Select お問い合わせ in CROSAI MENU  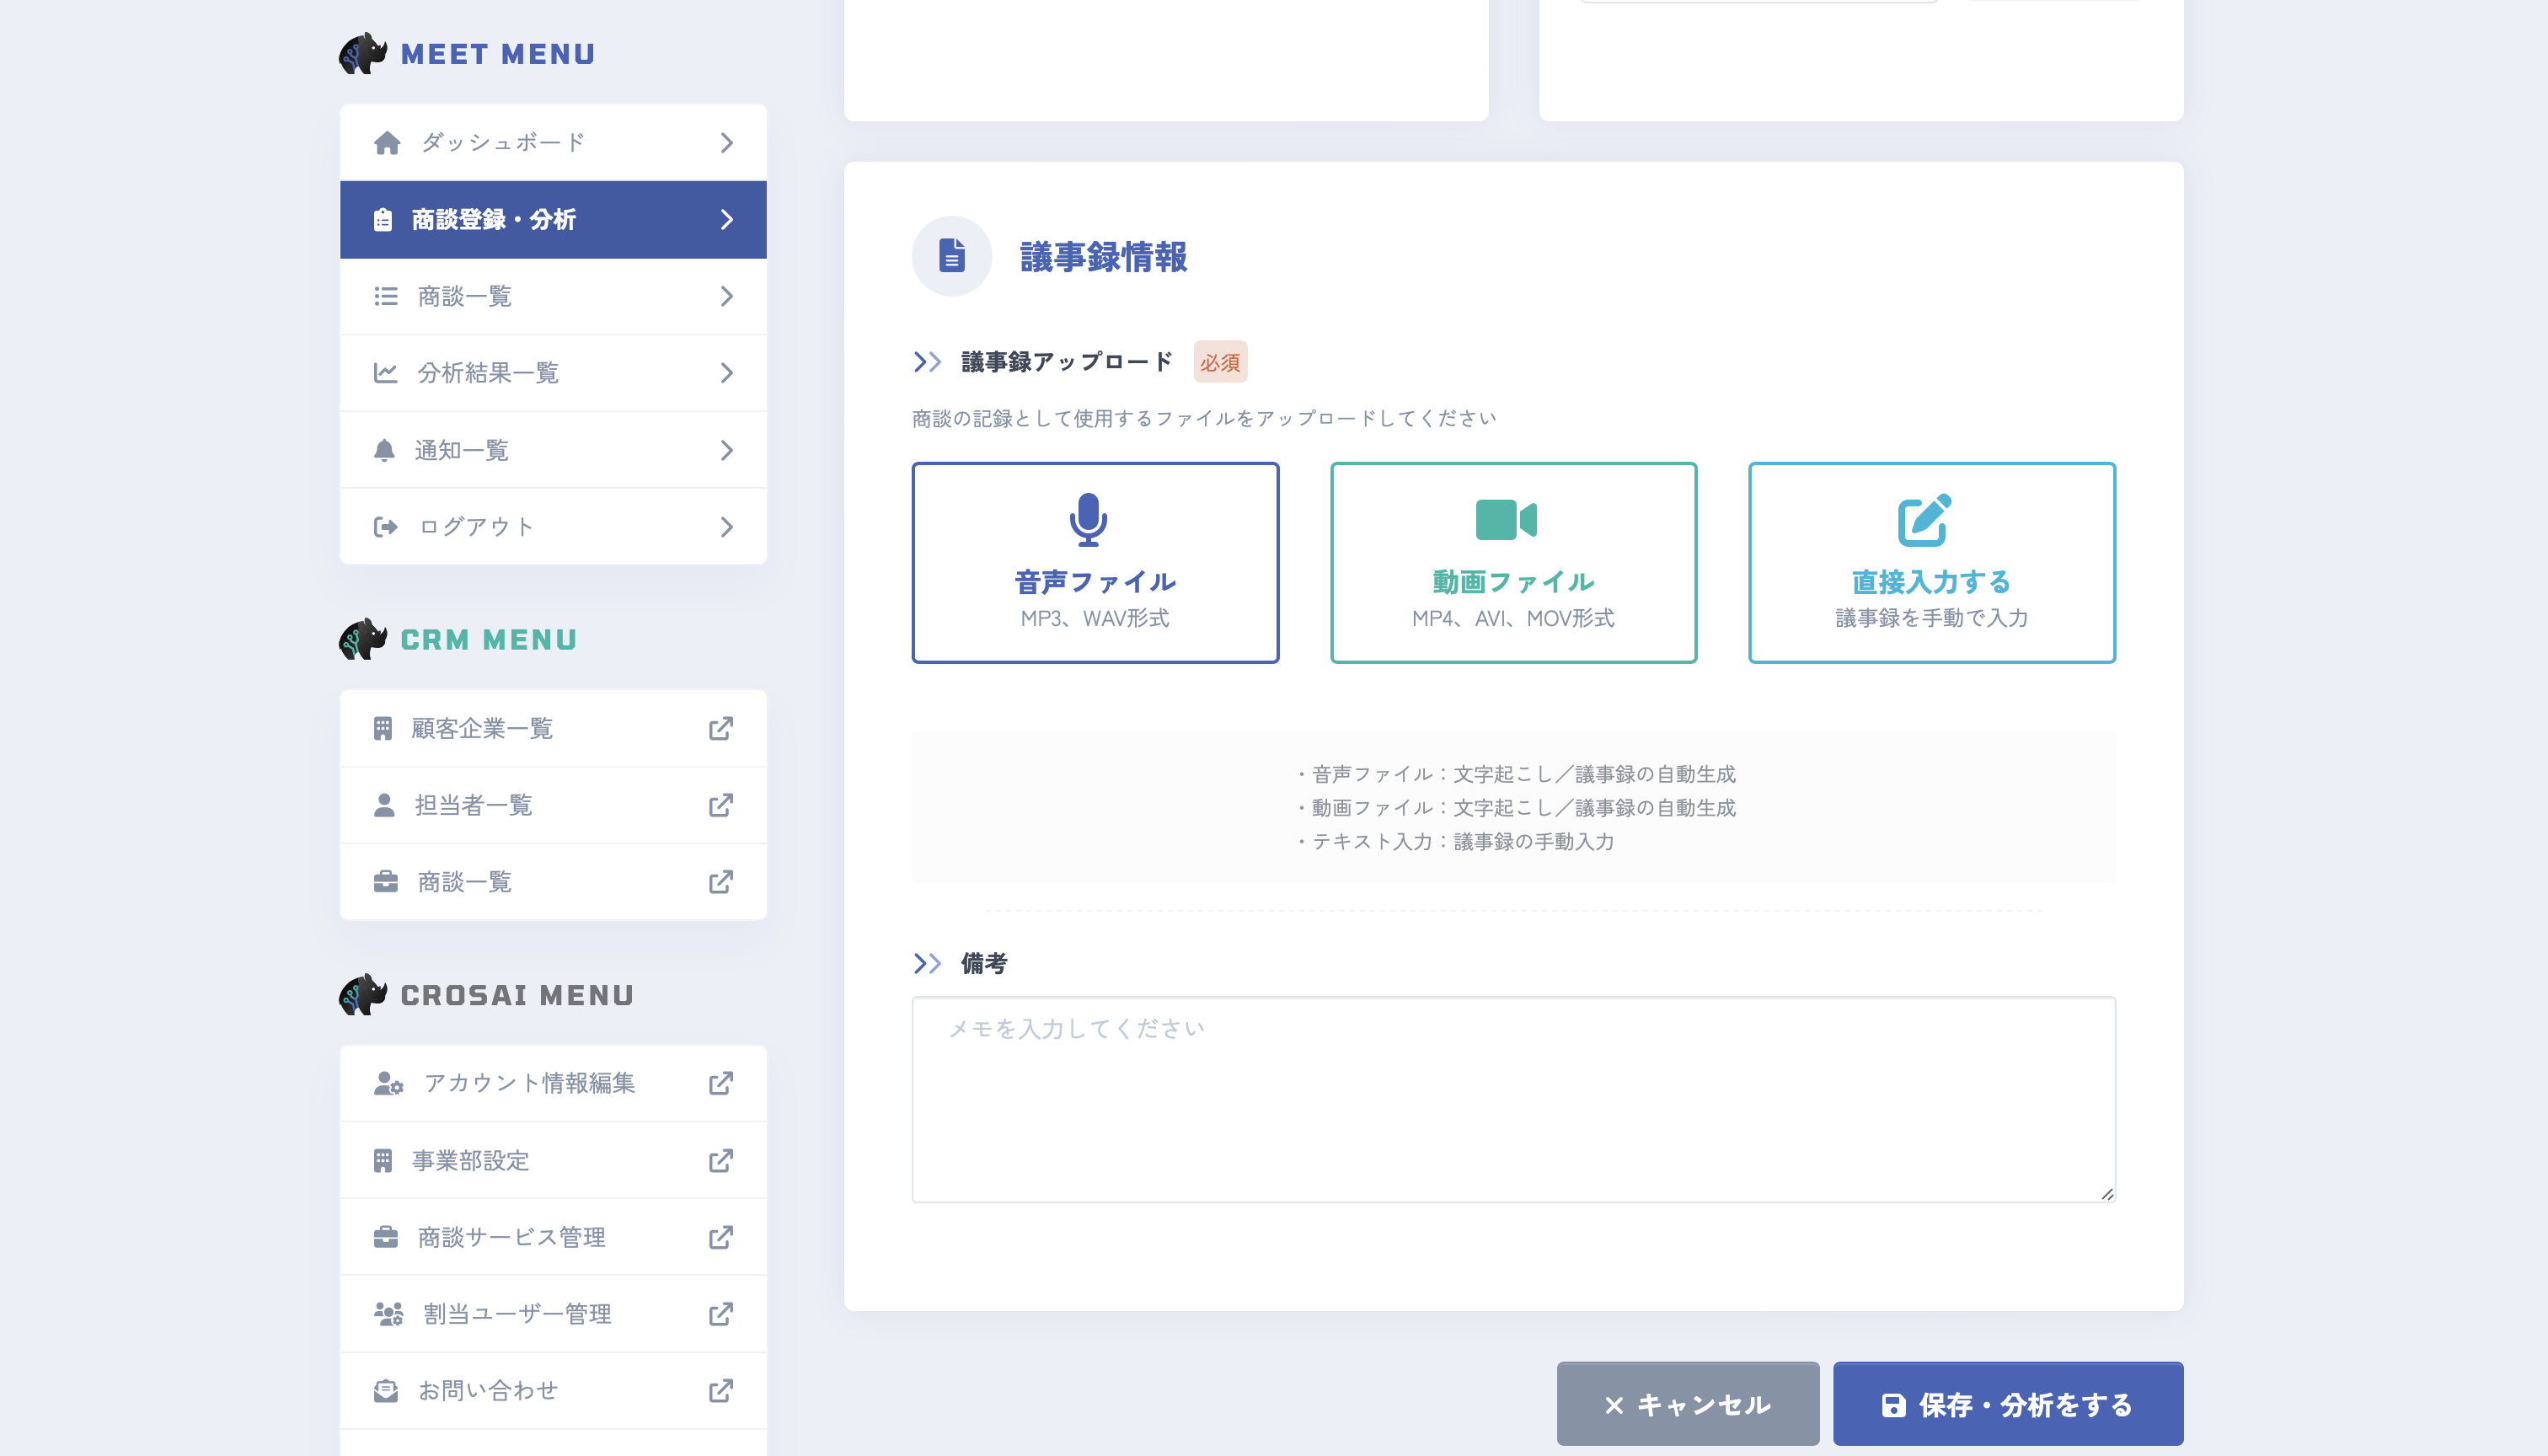click(x=487, y=1389)
